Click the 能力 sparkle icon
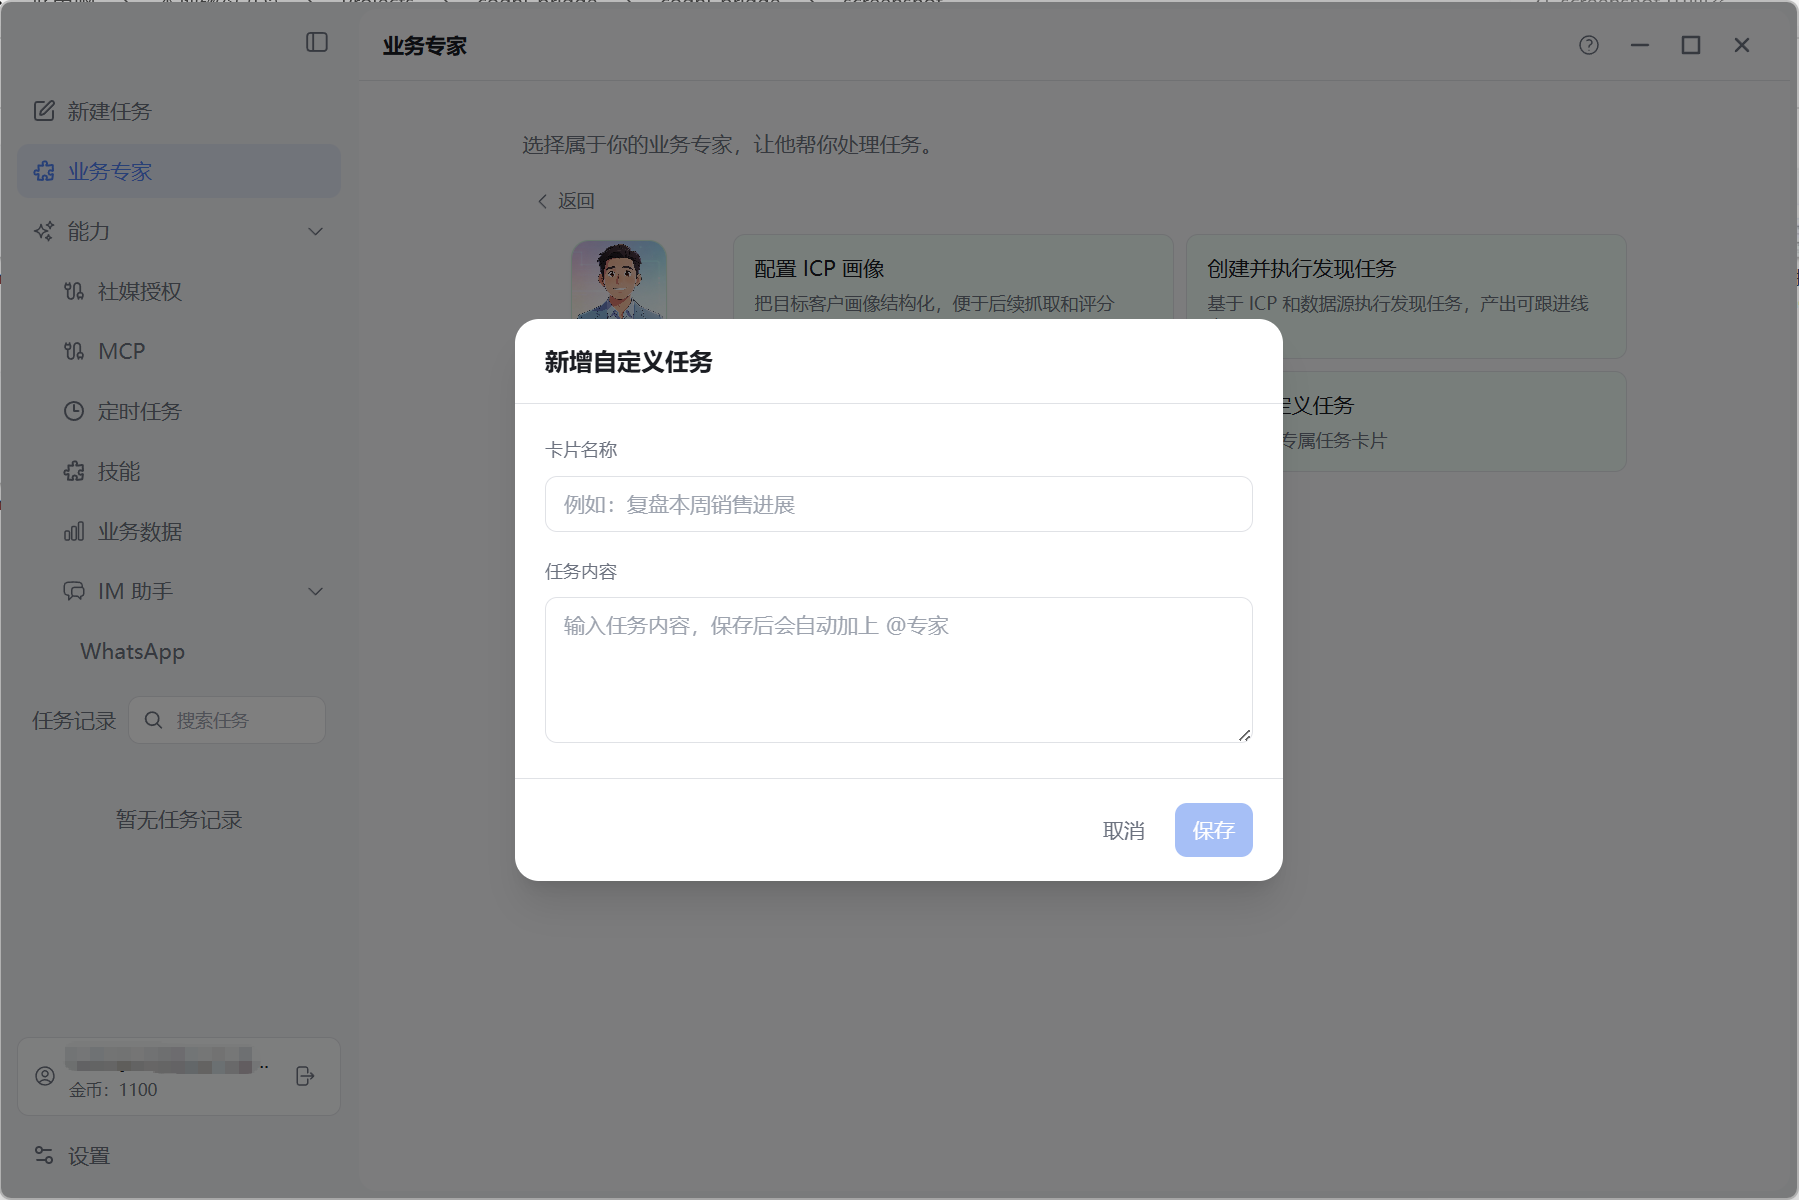 point(44,231)
